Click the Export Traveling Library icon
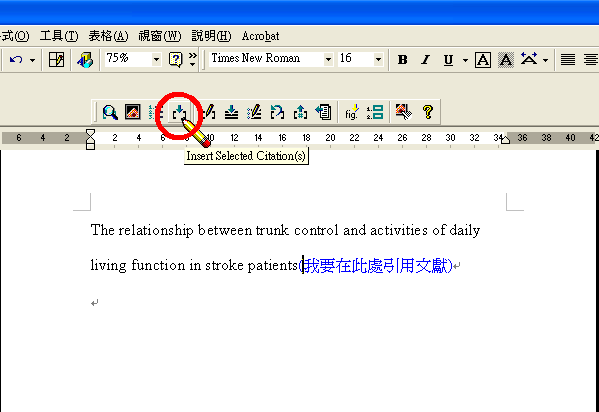Image resolution: width=599 pixels, height=412 pixels. (x=323, y=112)
